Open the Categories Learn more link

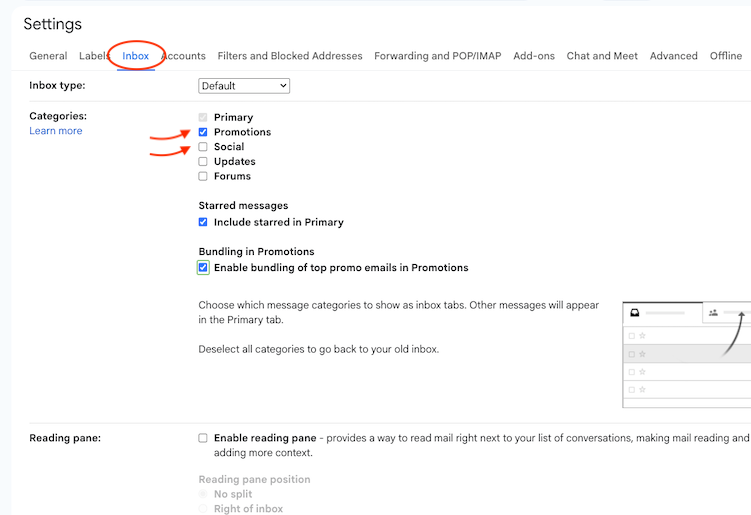coord(56,131)
